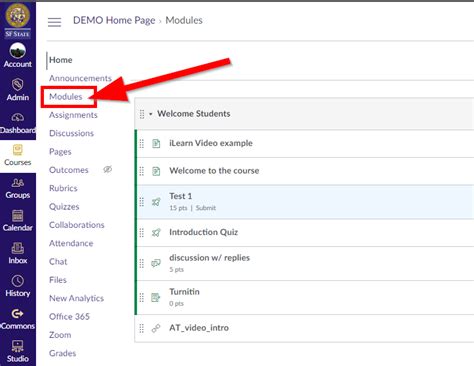Click the hidden eye icon beside Outcomes

pos(107,169)
